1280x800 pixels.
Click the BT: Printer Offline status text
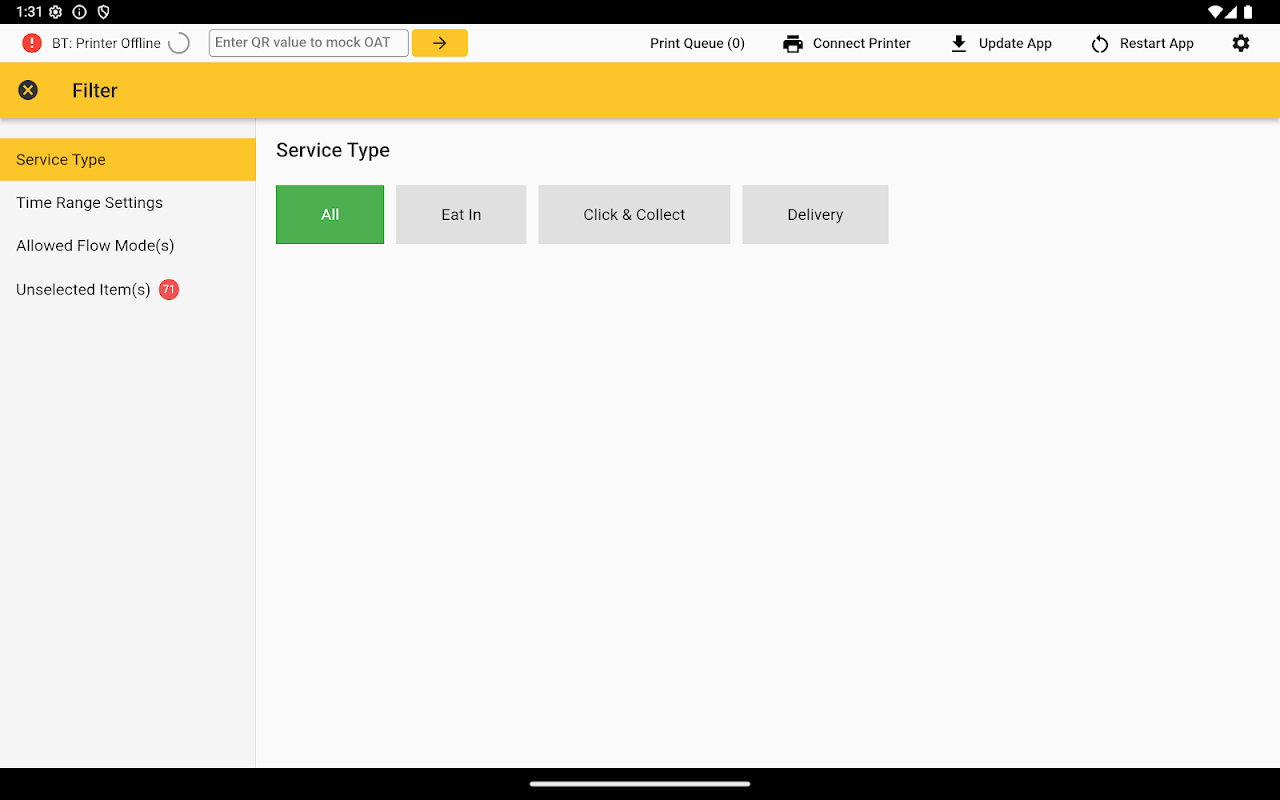[106, 43]
